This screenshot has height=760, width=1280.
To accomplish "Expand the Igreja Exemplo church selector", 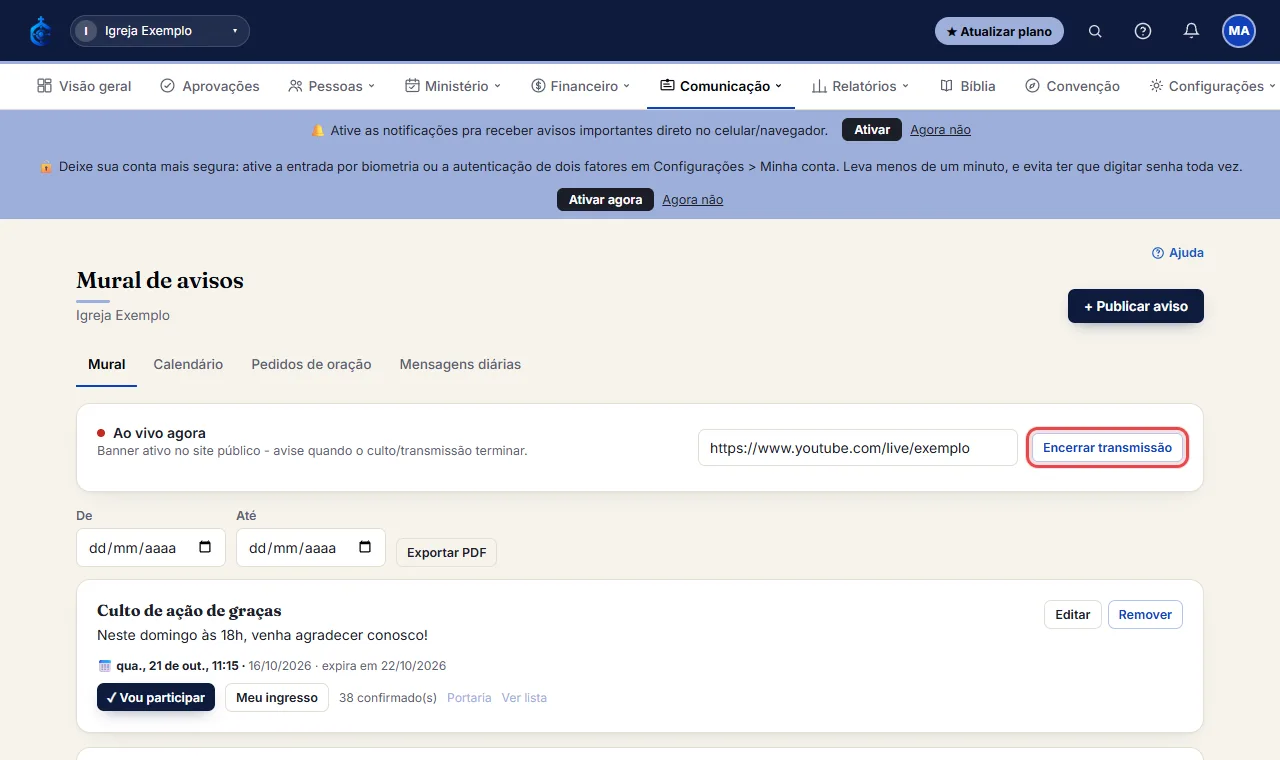I will coord(160,31).
